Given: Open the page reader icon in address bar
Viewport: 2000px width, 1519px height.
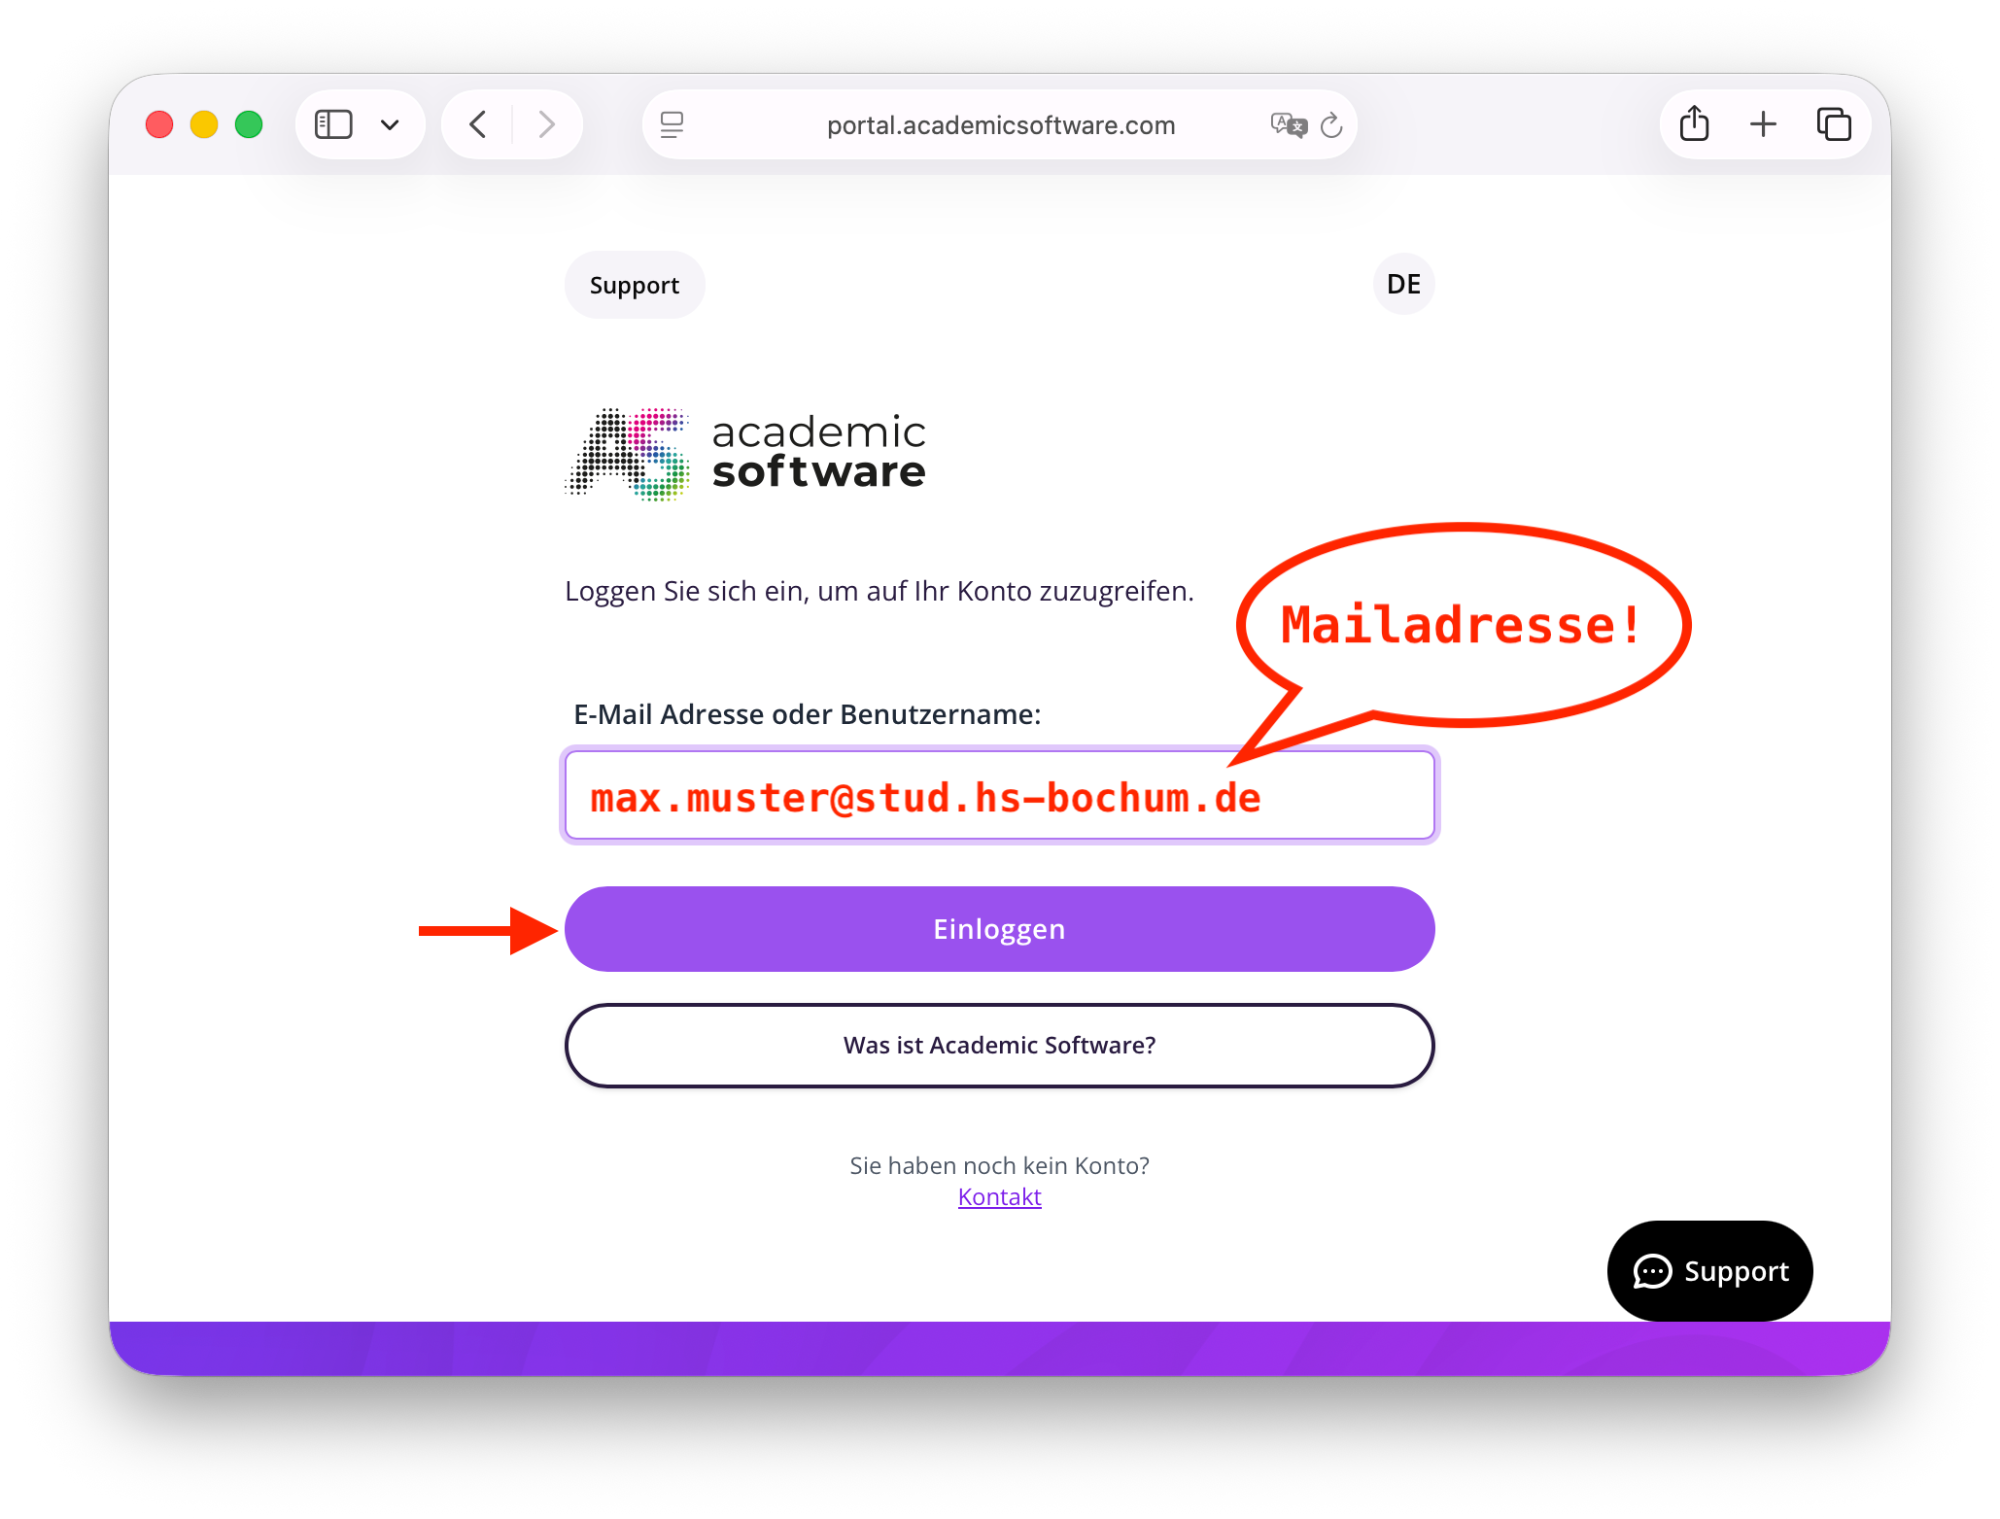Looking at the screenshot, I should [x=672, y=125].
